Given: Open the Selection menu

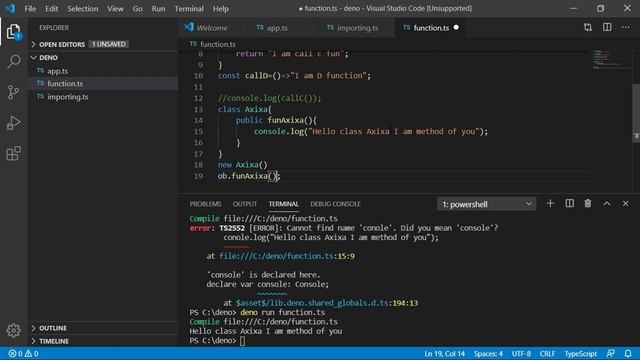Looking at the screenshot, I should 82,9.
